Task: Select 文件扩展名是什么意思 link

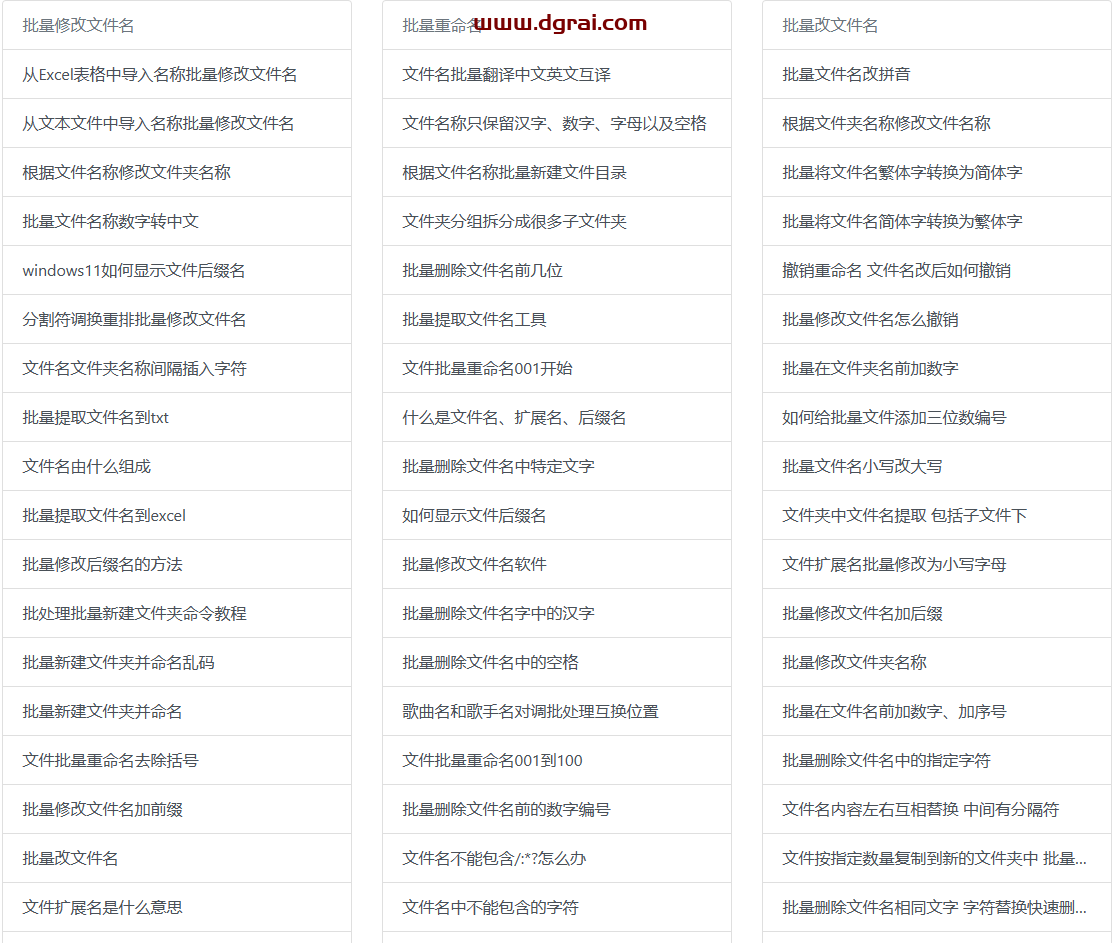Action: 103,907
